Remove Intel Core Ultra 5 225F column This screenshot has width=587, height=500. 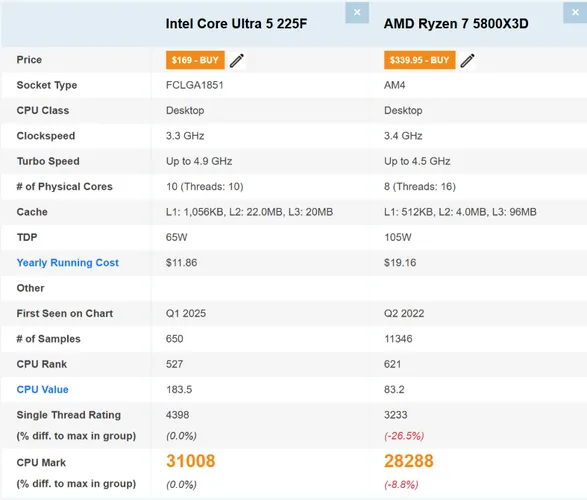(x=357, y=13)
